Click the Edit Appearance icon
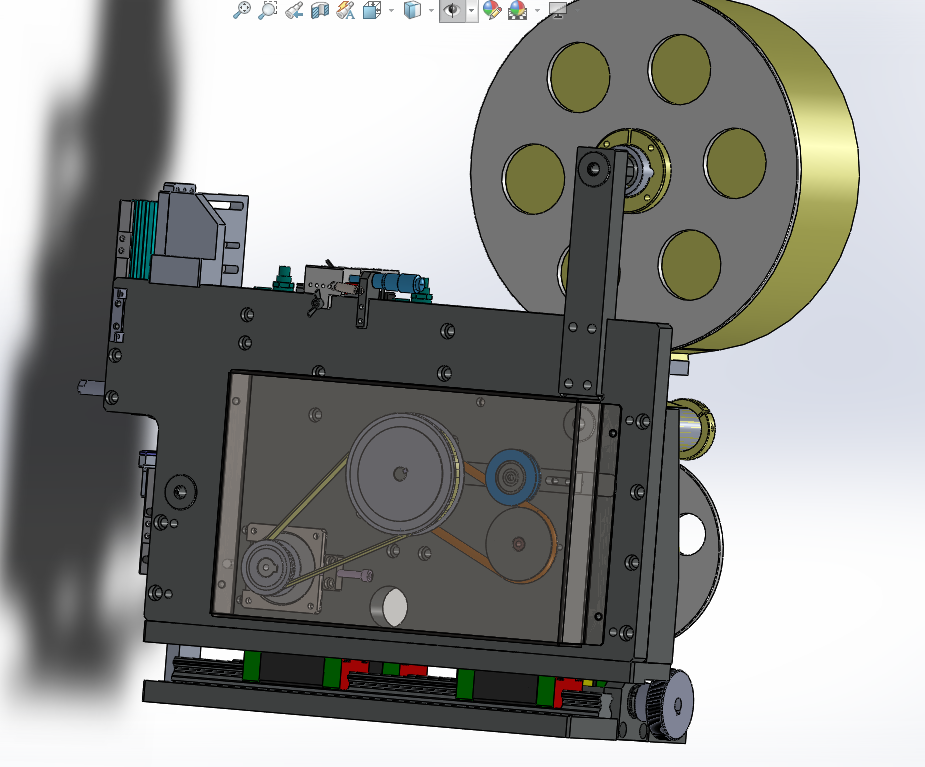 click(x=491, y=10)
